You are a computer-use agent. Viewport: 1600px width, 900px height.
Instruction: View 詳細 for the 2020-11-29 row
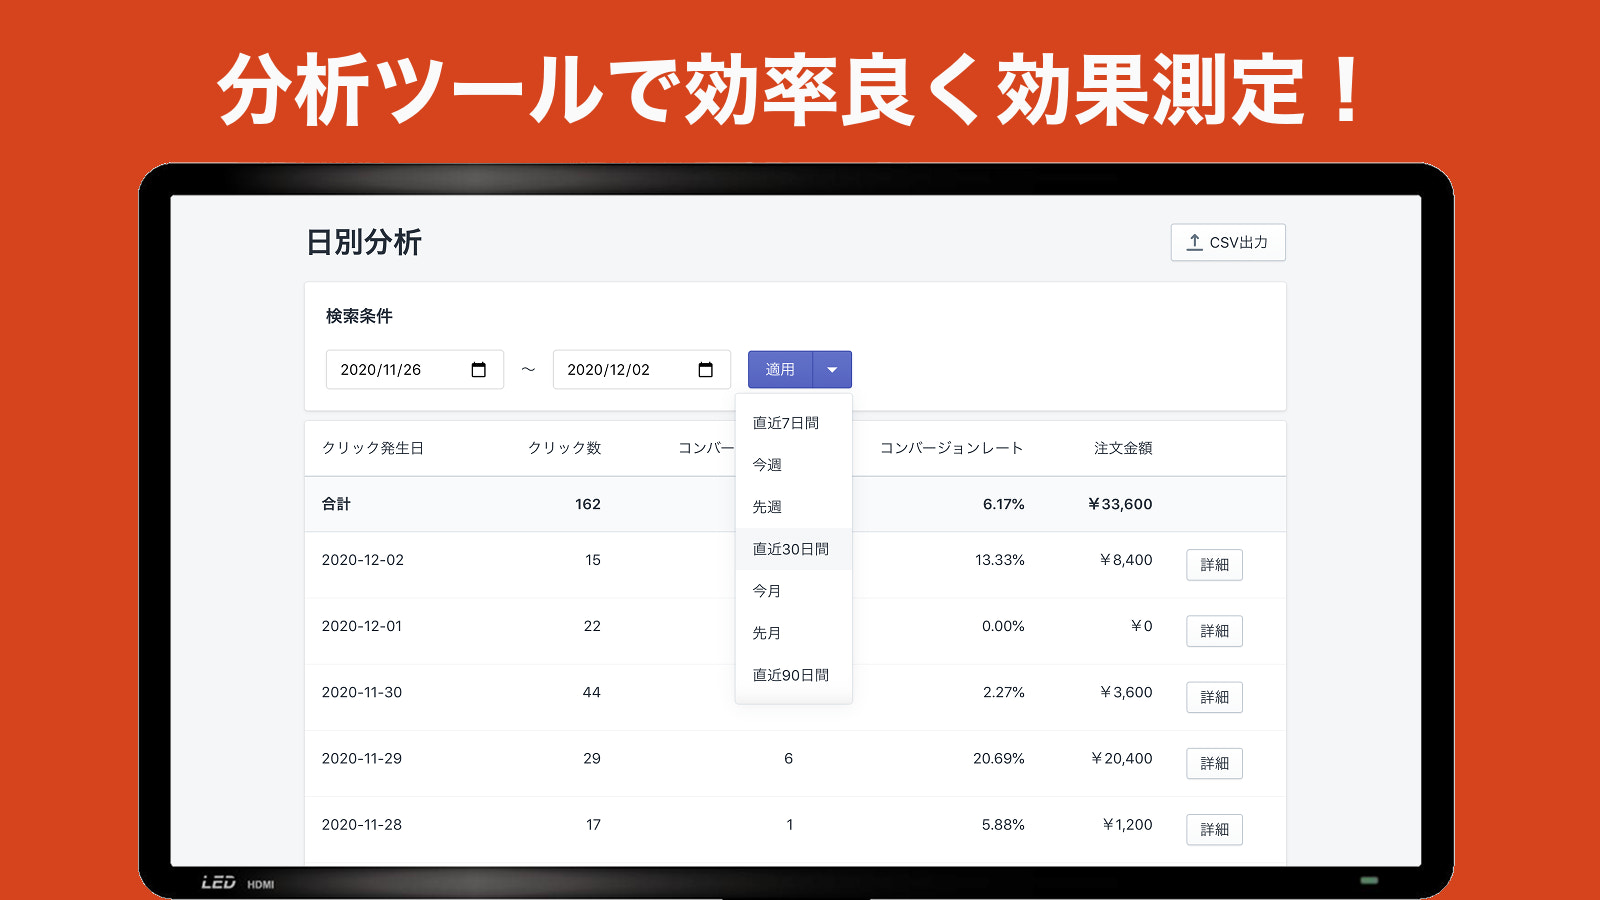1214,763
